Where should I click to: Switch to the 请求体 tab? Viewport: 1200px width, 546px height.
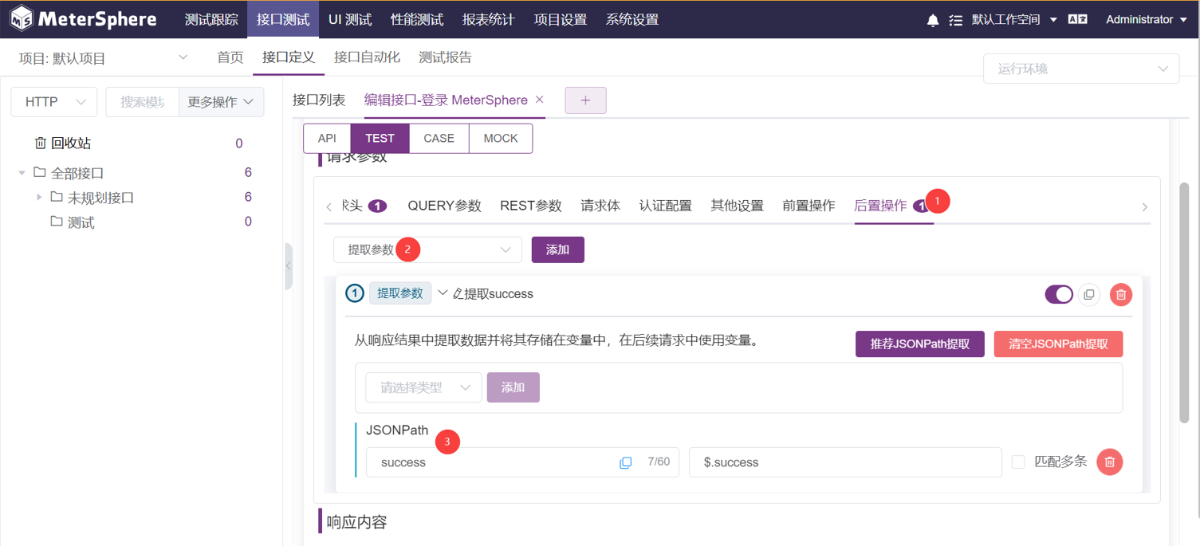pyautogui.click(x=600, y=205)
